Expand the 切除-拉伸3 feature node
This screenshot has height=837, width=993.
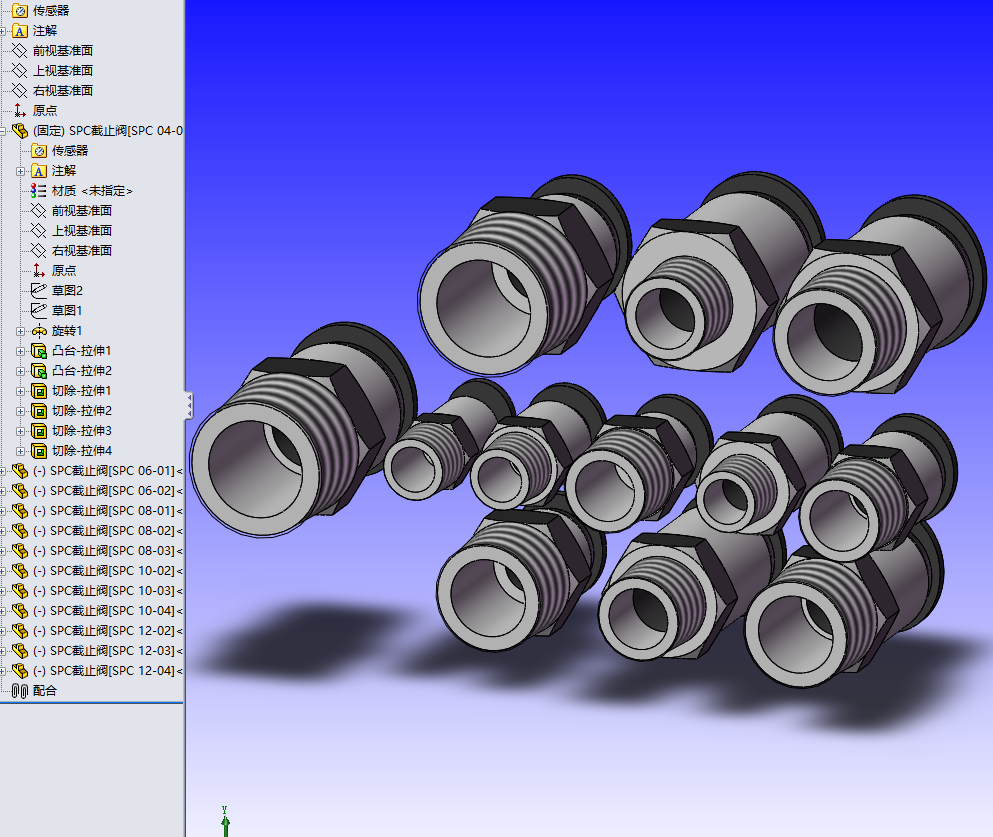tap(20, 431)
